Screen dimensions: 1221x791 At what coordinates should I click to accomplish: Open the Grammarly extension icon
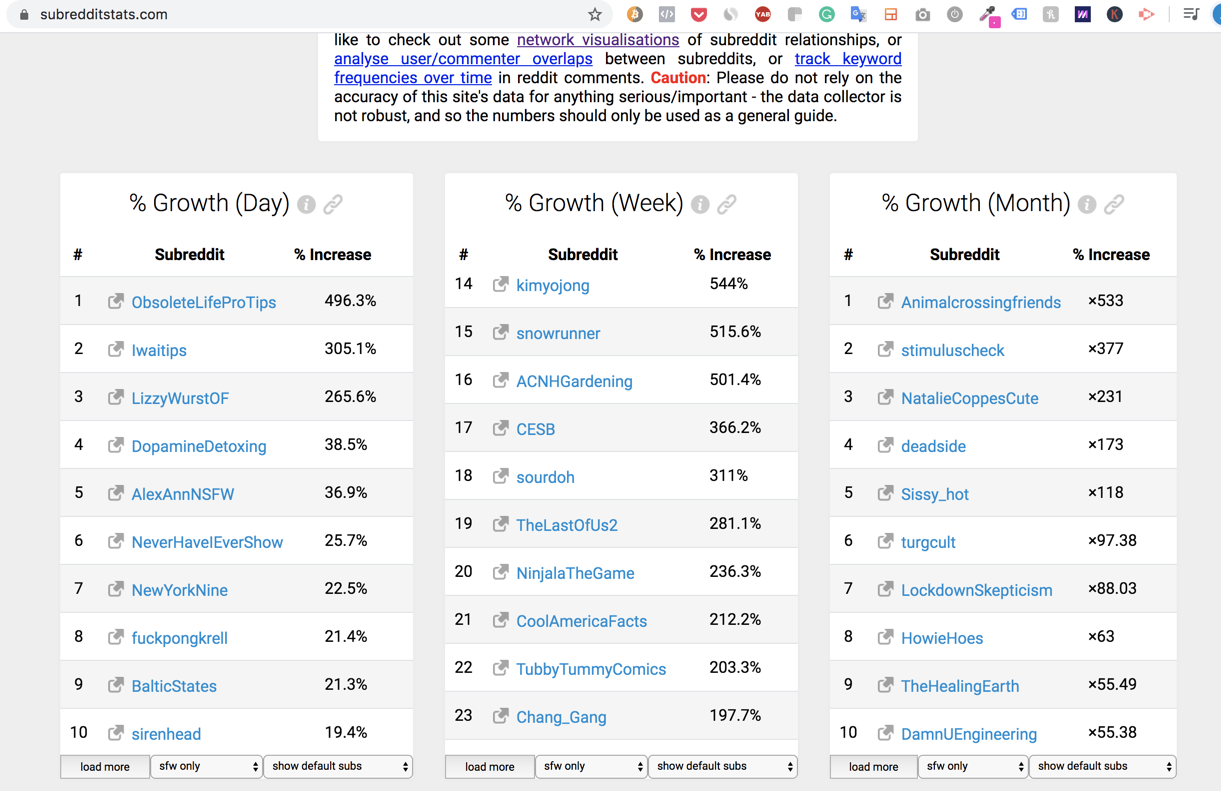[827, 14]
